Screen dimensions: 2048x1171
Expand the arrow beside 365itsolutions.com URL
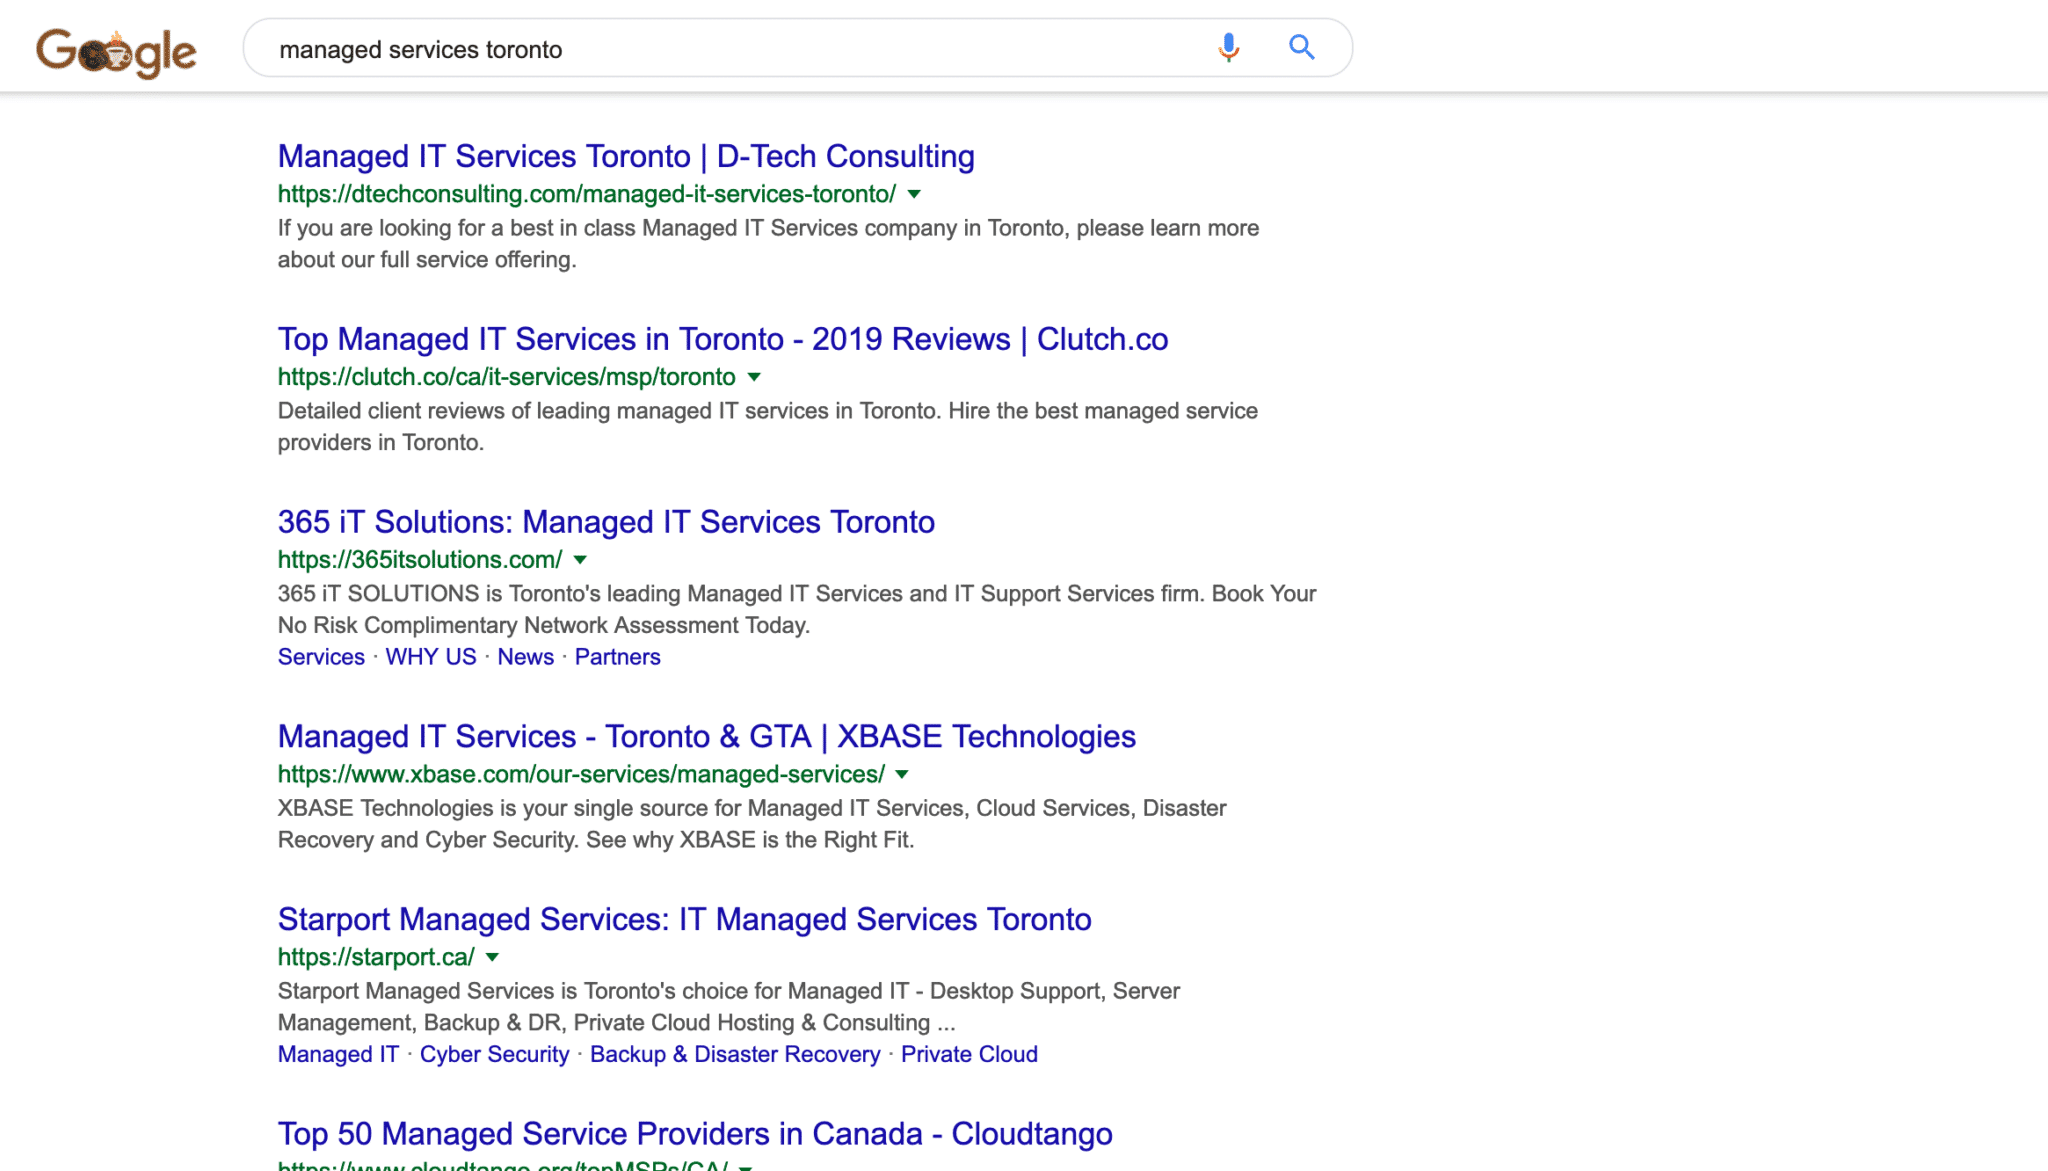[580, 561]
